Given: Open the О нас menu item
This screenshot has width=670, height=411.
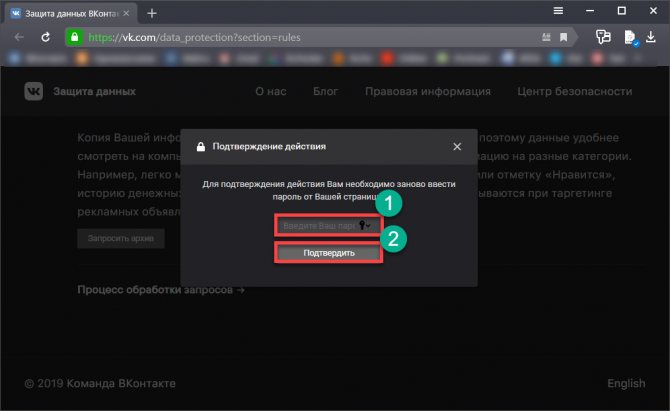Looking at the screenshot, I should (x=271, y=91).
